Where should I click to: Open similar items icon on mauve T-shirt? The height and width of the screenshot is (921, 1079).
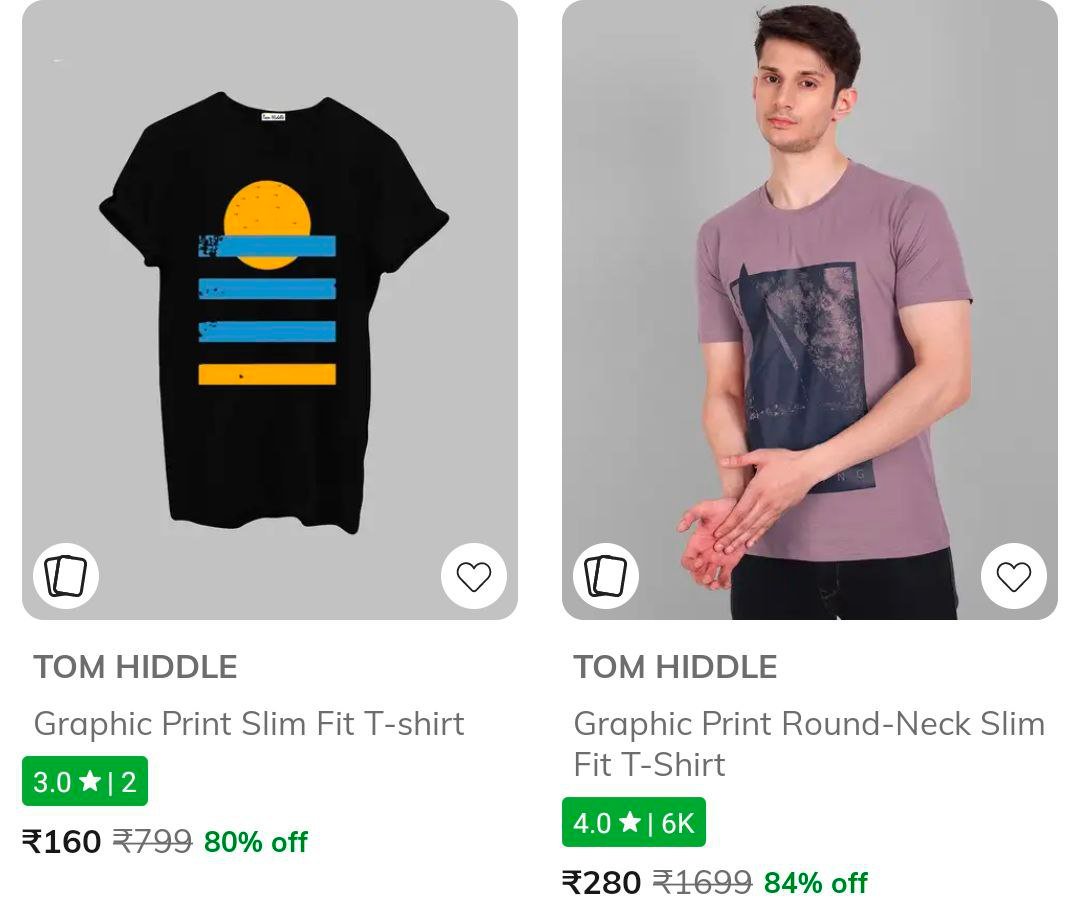pos(606,576)
